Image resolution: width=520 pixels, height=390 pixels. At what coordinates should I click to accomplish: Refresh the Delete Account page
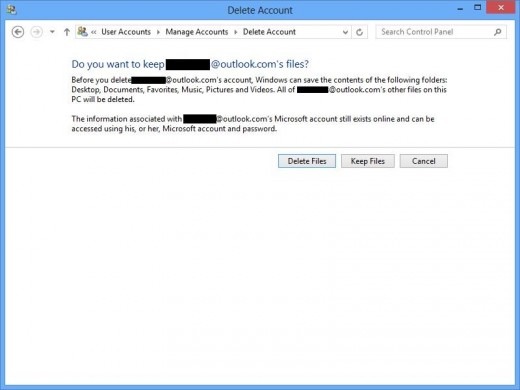(359, 32)
